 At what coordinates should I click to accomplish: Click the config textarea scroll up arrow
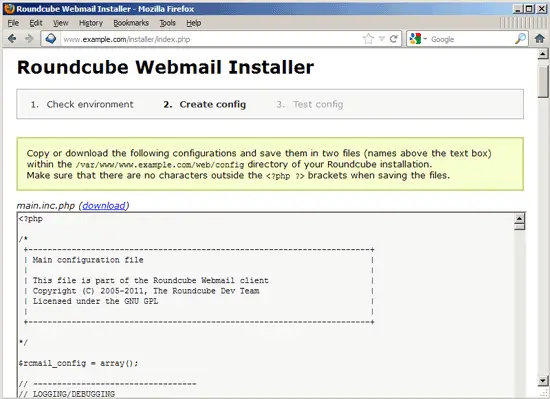(519, 218)
